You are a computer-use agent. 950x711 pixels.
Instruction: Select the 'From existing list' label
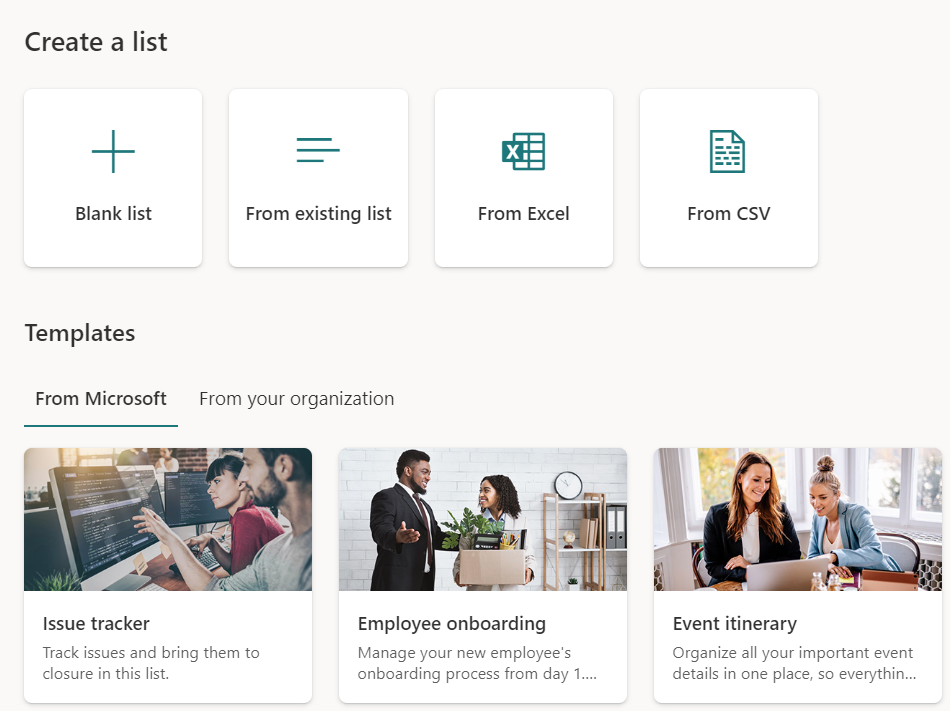pyautogui.click(x=318, y=213)
